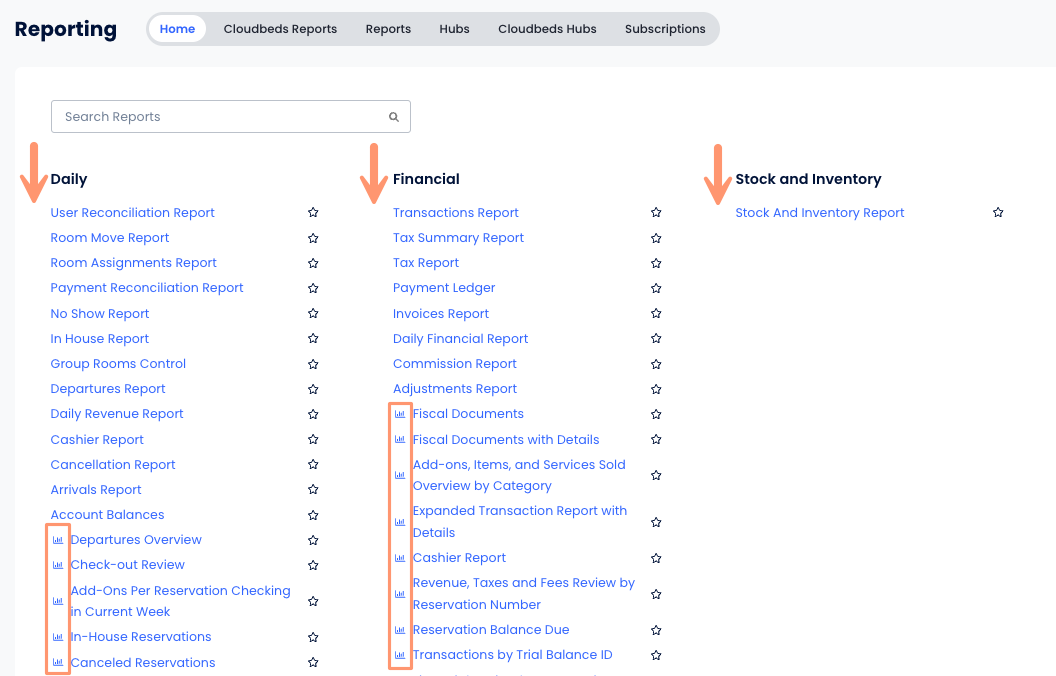The height and width of the screenshot is (676, 1056).
Task: Toggle favorite star for Stock And Inventory Report
Action: [x=998, y=213]
